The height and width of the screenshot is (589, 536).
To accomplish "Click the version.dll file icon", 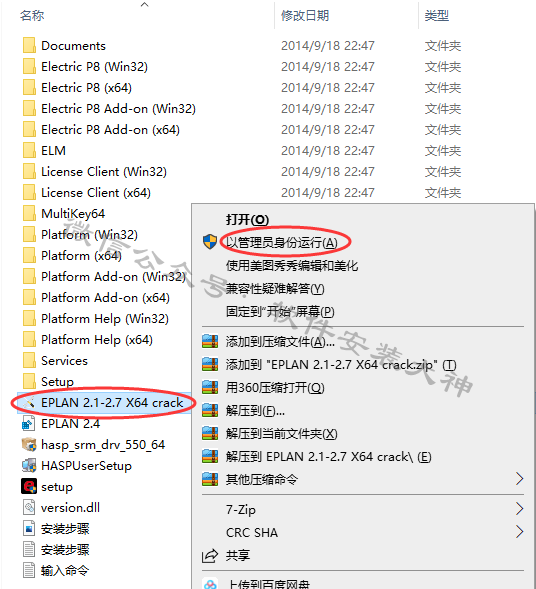I will [x=29, y=507].
